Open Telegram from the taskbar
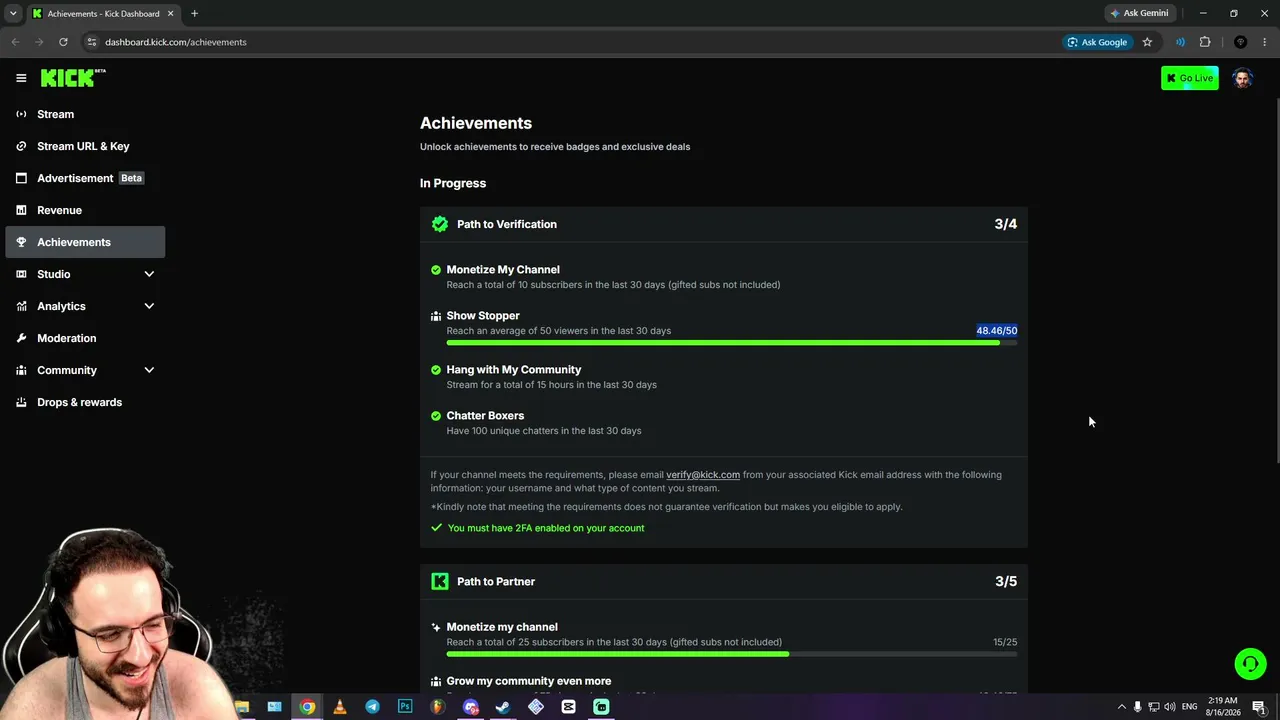Image resolution: width=1280 pixels, height=720 pixels. (372, 707)
